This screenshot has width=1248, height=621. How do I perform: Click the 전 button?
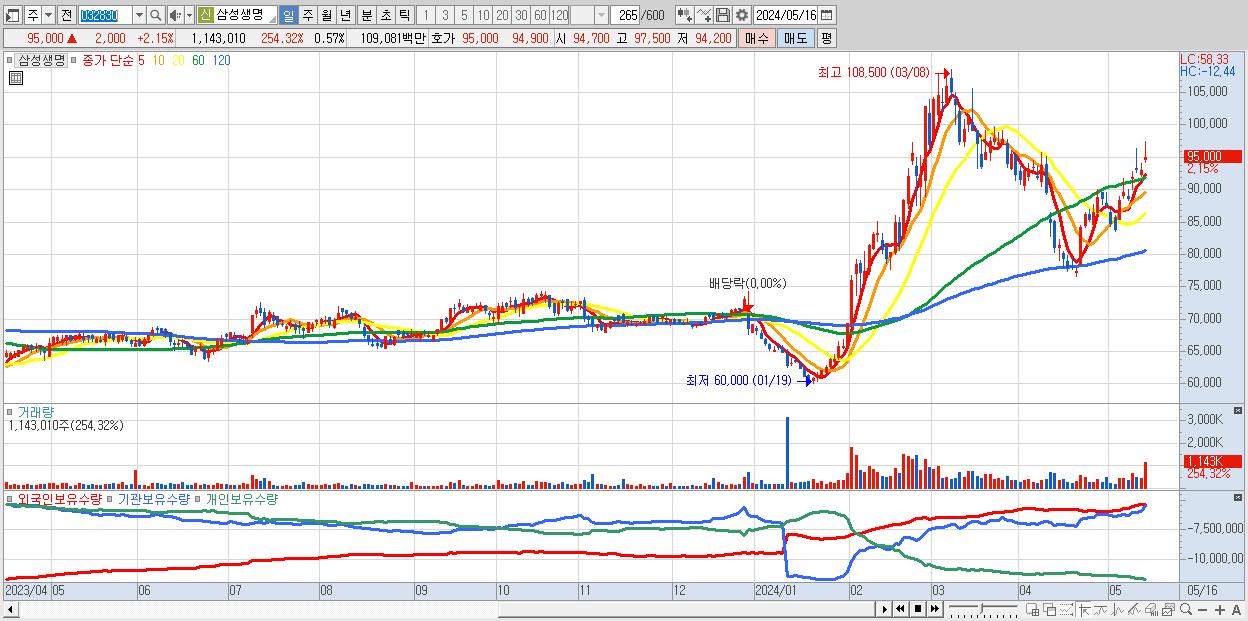[x=66, y=15]
